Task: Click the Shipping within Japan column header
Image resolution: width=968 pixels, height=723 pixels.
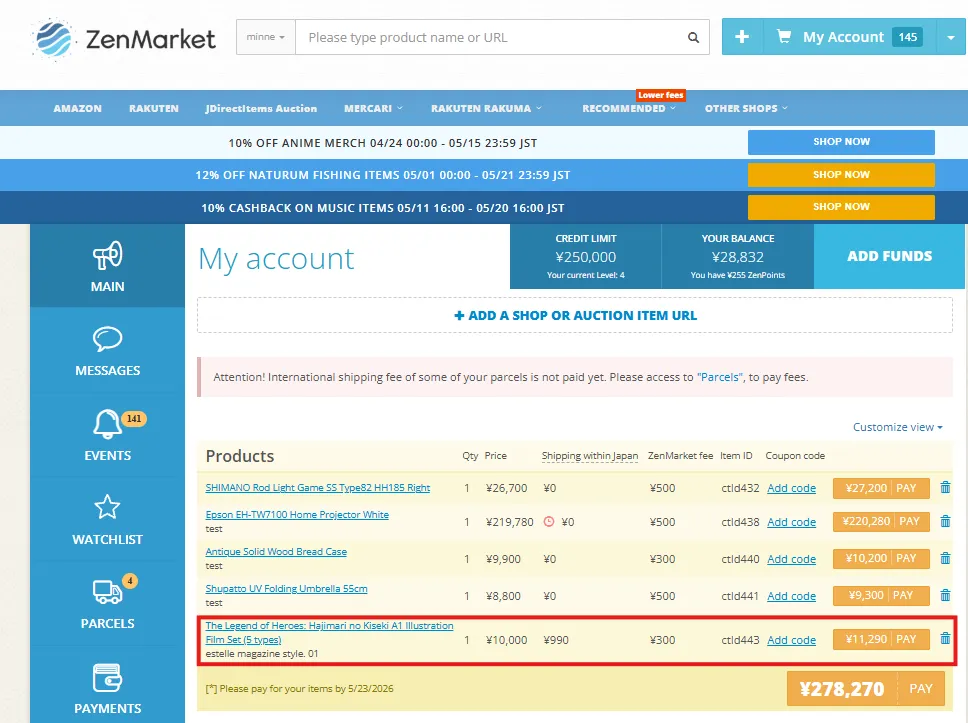Action: (590, 456)
